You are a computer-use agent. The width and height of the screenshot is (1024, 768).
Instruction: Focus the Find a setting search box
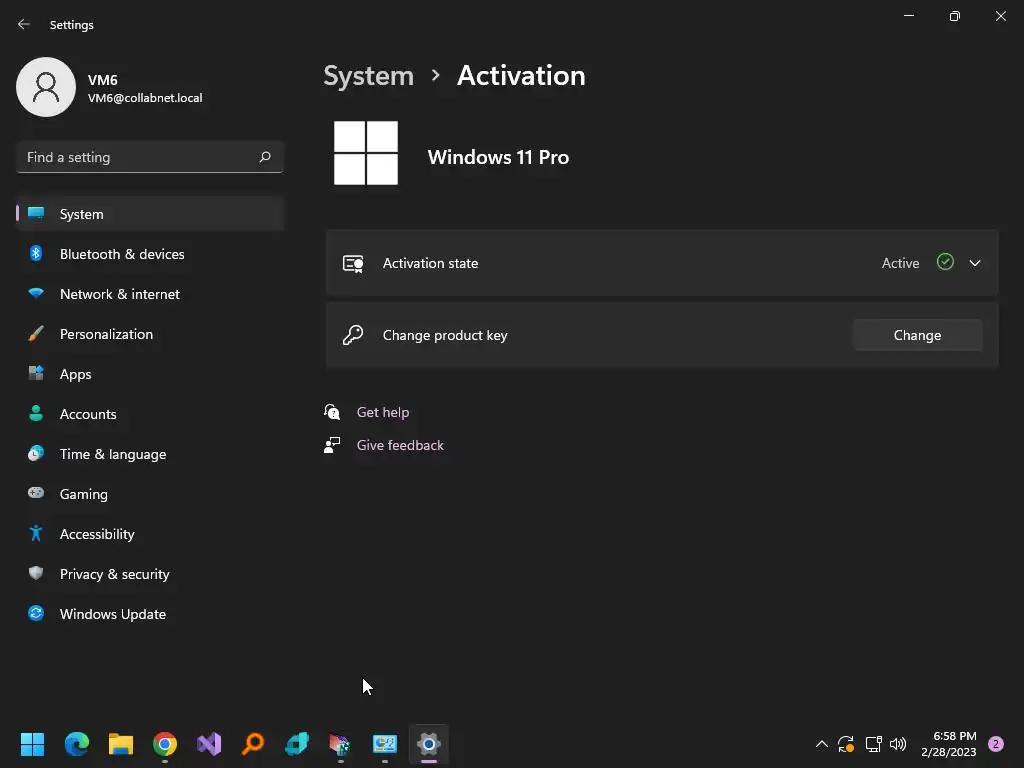(x=150, y=157)
